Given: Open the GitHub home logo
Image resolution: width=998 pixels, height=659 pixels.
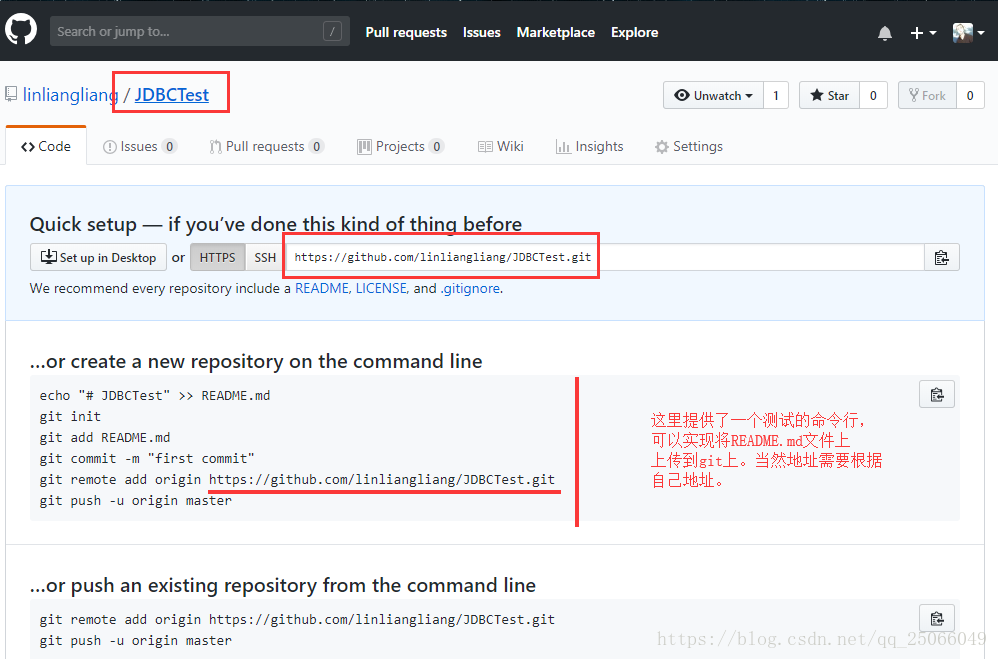Looking at the screenshot, I should pyautogui.click(x=21, y=31).
